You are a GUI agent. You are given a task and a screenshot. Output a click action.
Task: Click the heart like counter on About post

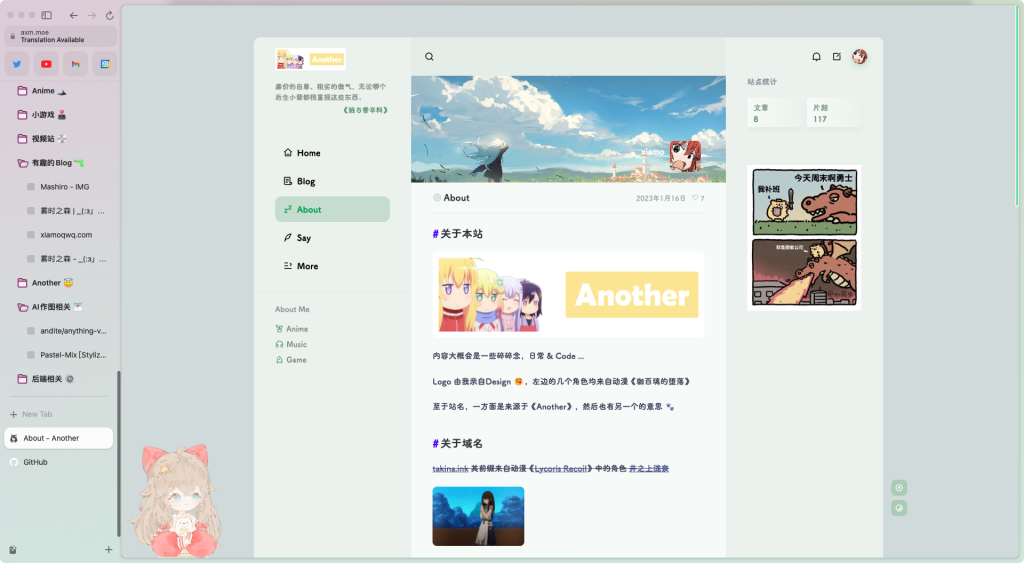[x=698, y=198]
